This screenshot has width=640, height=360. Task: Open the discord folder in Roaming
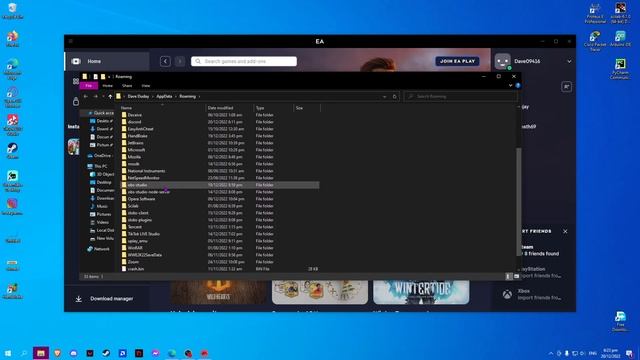(134, 122)
